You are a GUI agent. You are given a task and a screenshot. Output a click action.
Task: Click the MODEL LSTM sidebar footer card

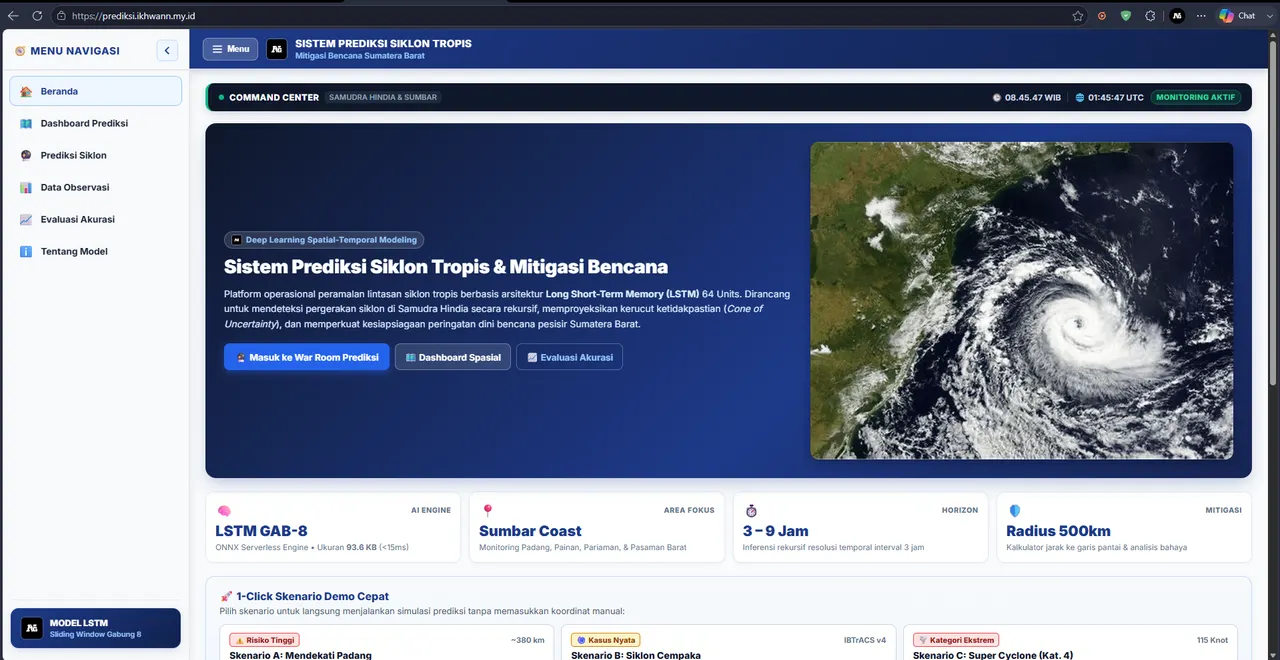pyautogui.click(x=95, y=628)
